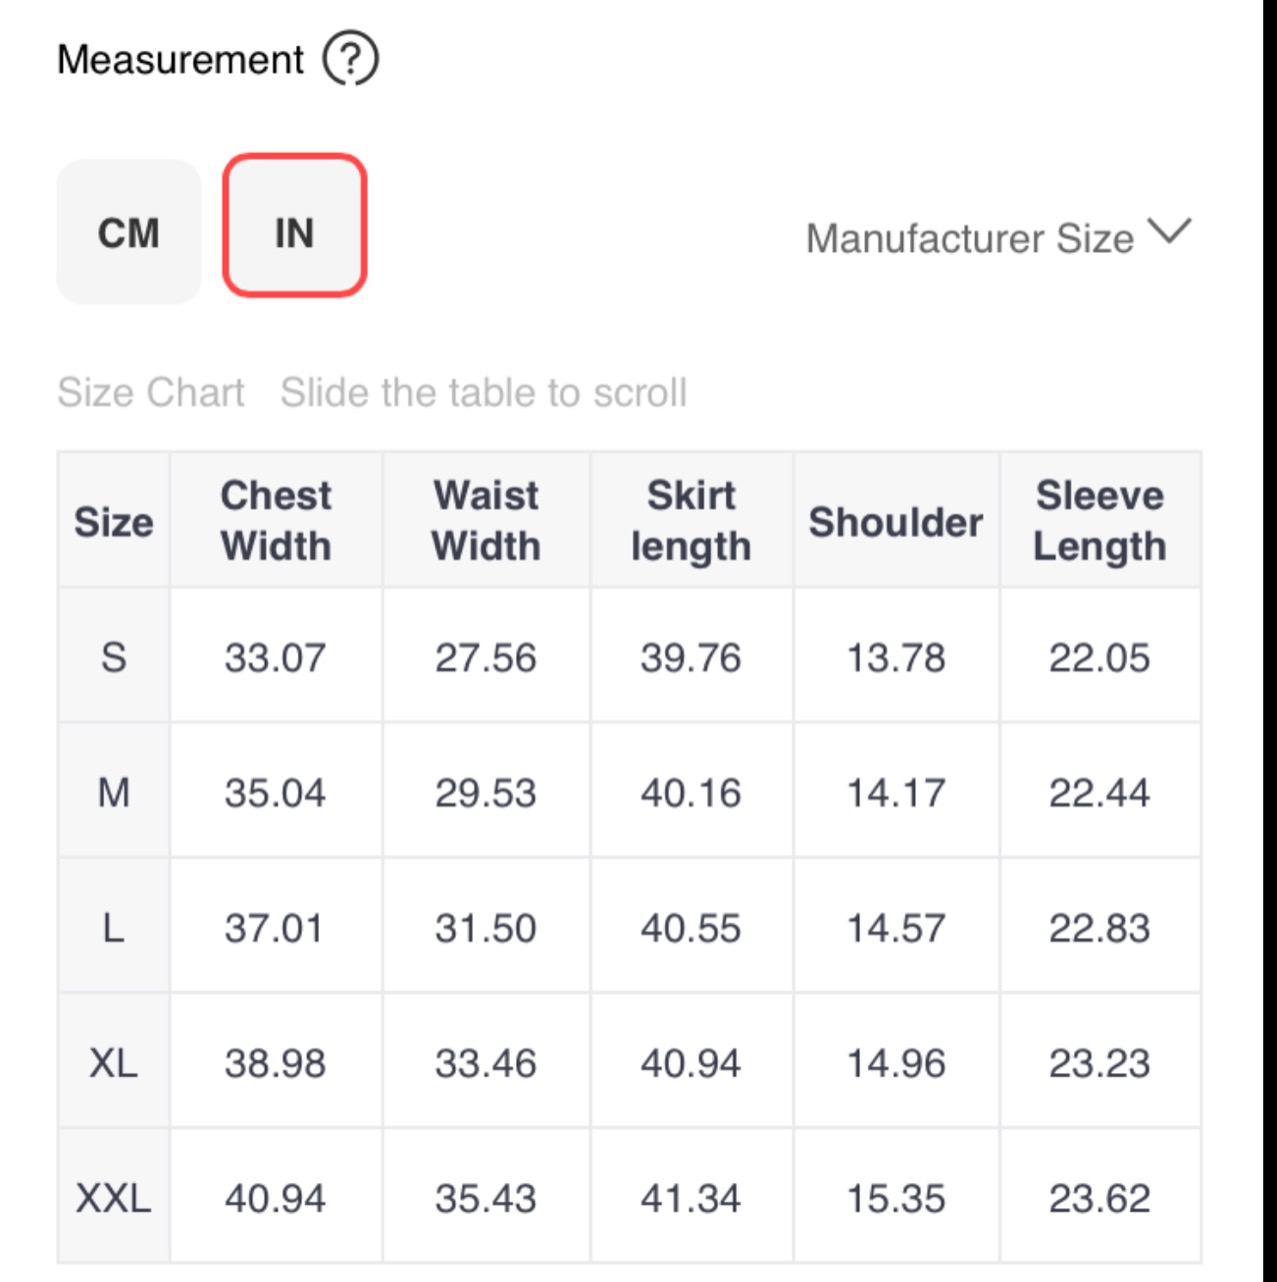The width and height of the screenshot is (1277, 1282).
Task: Click the Shoulder column header
Action: 896,522
